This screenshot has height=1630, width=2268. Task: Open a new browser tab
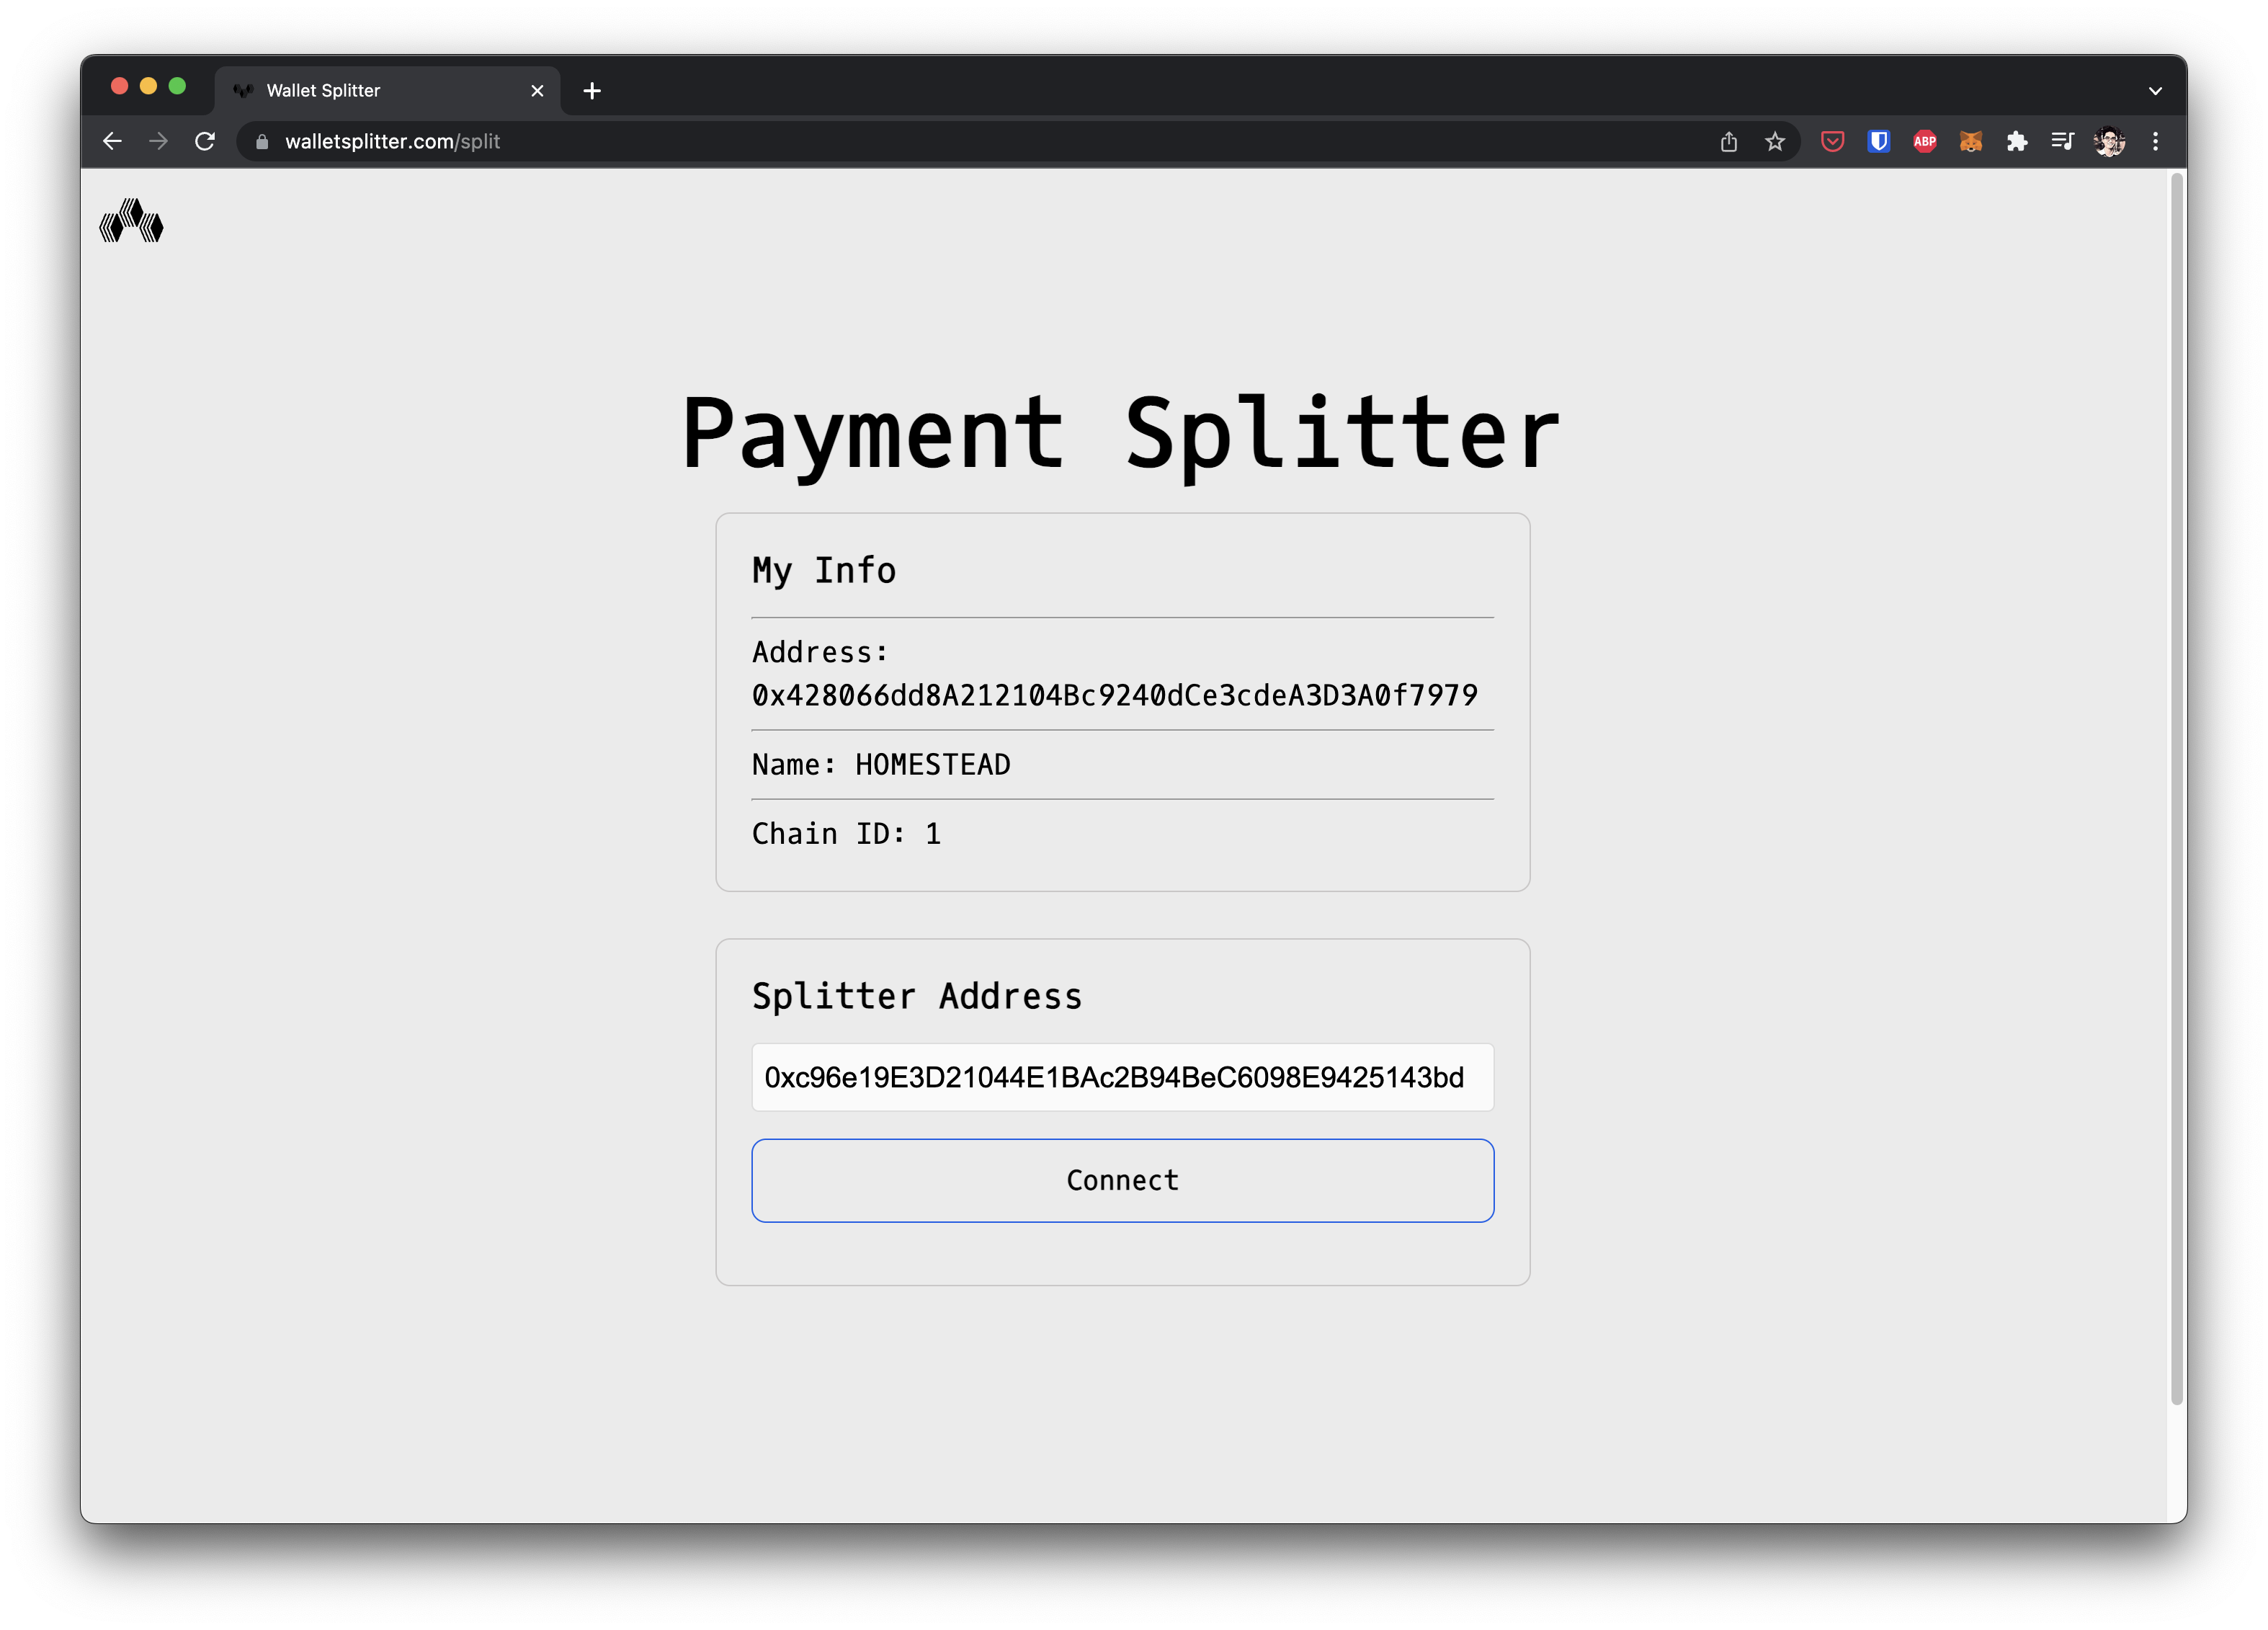pyautogui.click(x=592, y=91)
